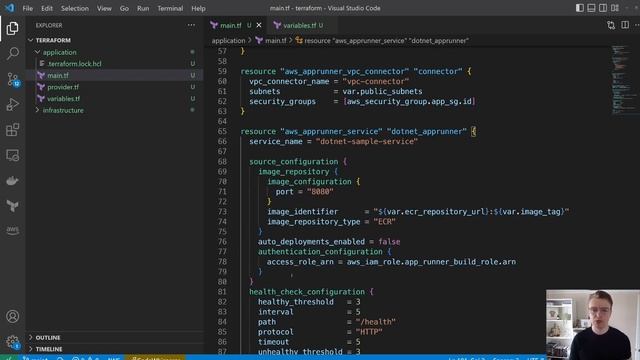Open Run and Debug view icon
This screenshot has width=640, height=360.
[12, 104]
